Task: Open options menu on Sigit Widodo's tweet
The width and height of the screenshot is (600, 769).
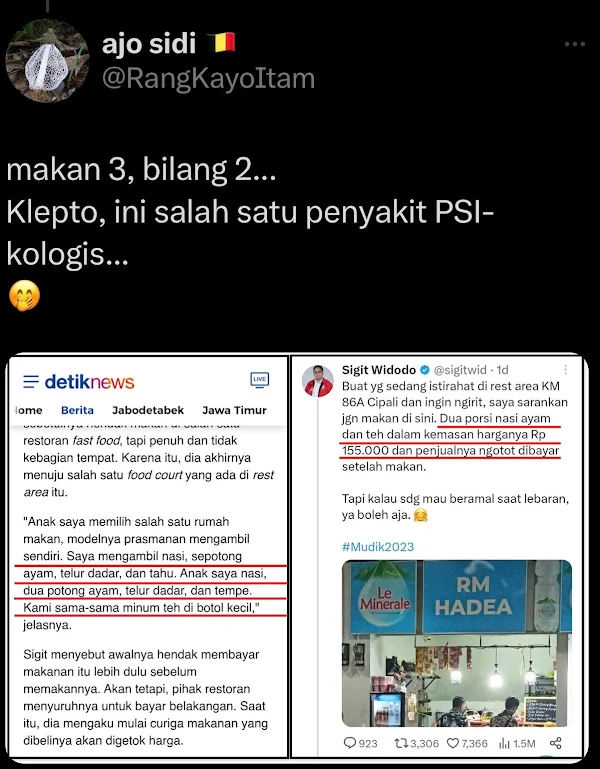Action: (566, 370)
